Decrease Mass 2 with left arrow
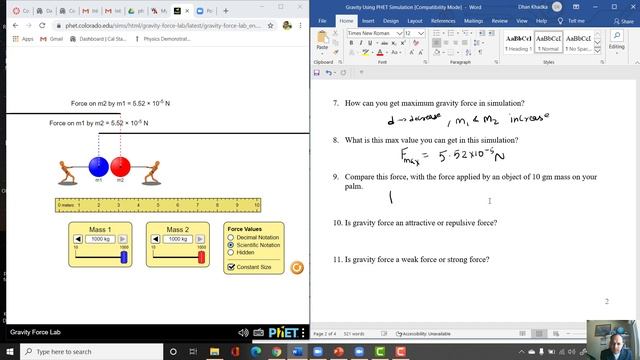Viewport: 640px width, 360px height. tap(156, 239)
